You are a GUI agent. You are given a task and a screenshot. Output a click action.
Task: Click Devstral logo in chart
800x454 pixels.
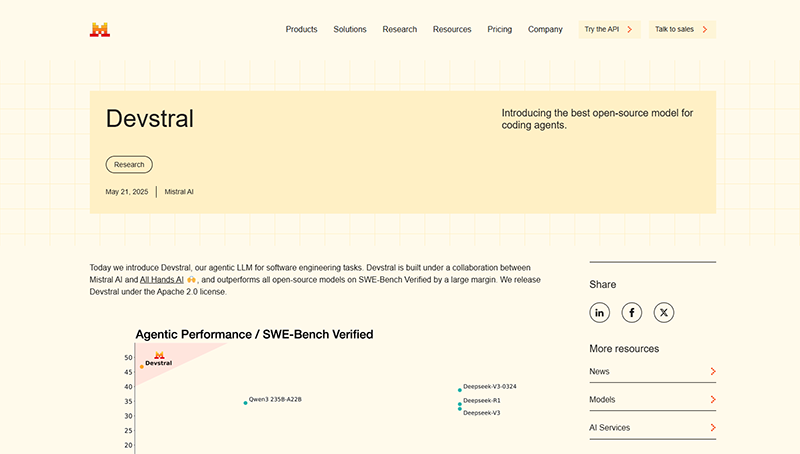coord(159,355)
